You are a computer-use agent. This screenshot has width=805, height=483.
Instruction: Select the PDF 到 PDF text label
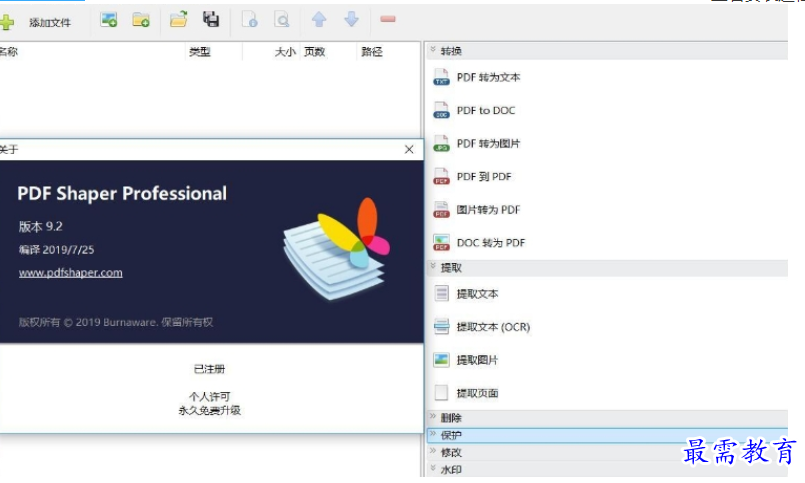pyautogui.click(x=484, y=177)
